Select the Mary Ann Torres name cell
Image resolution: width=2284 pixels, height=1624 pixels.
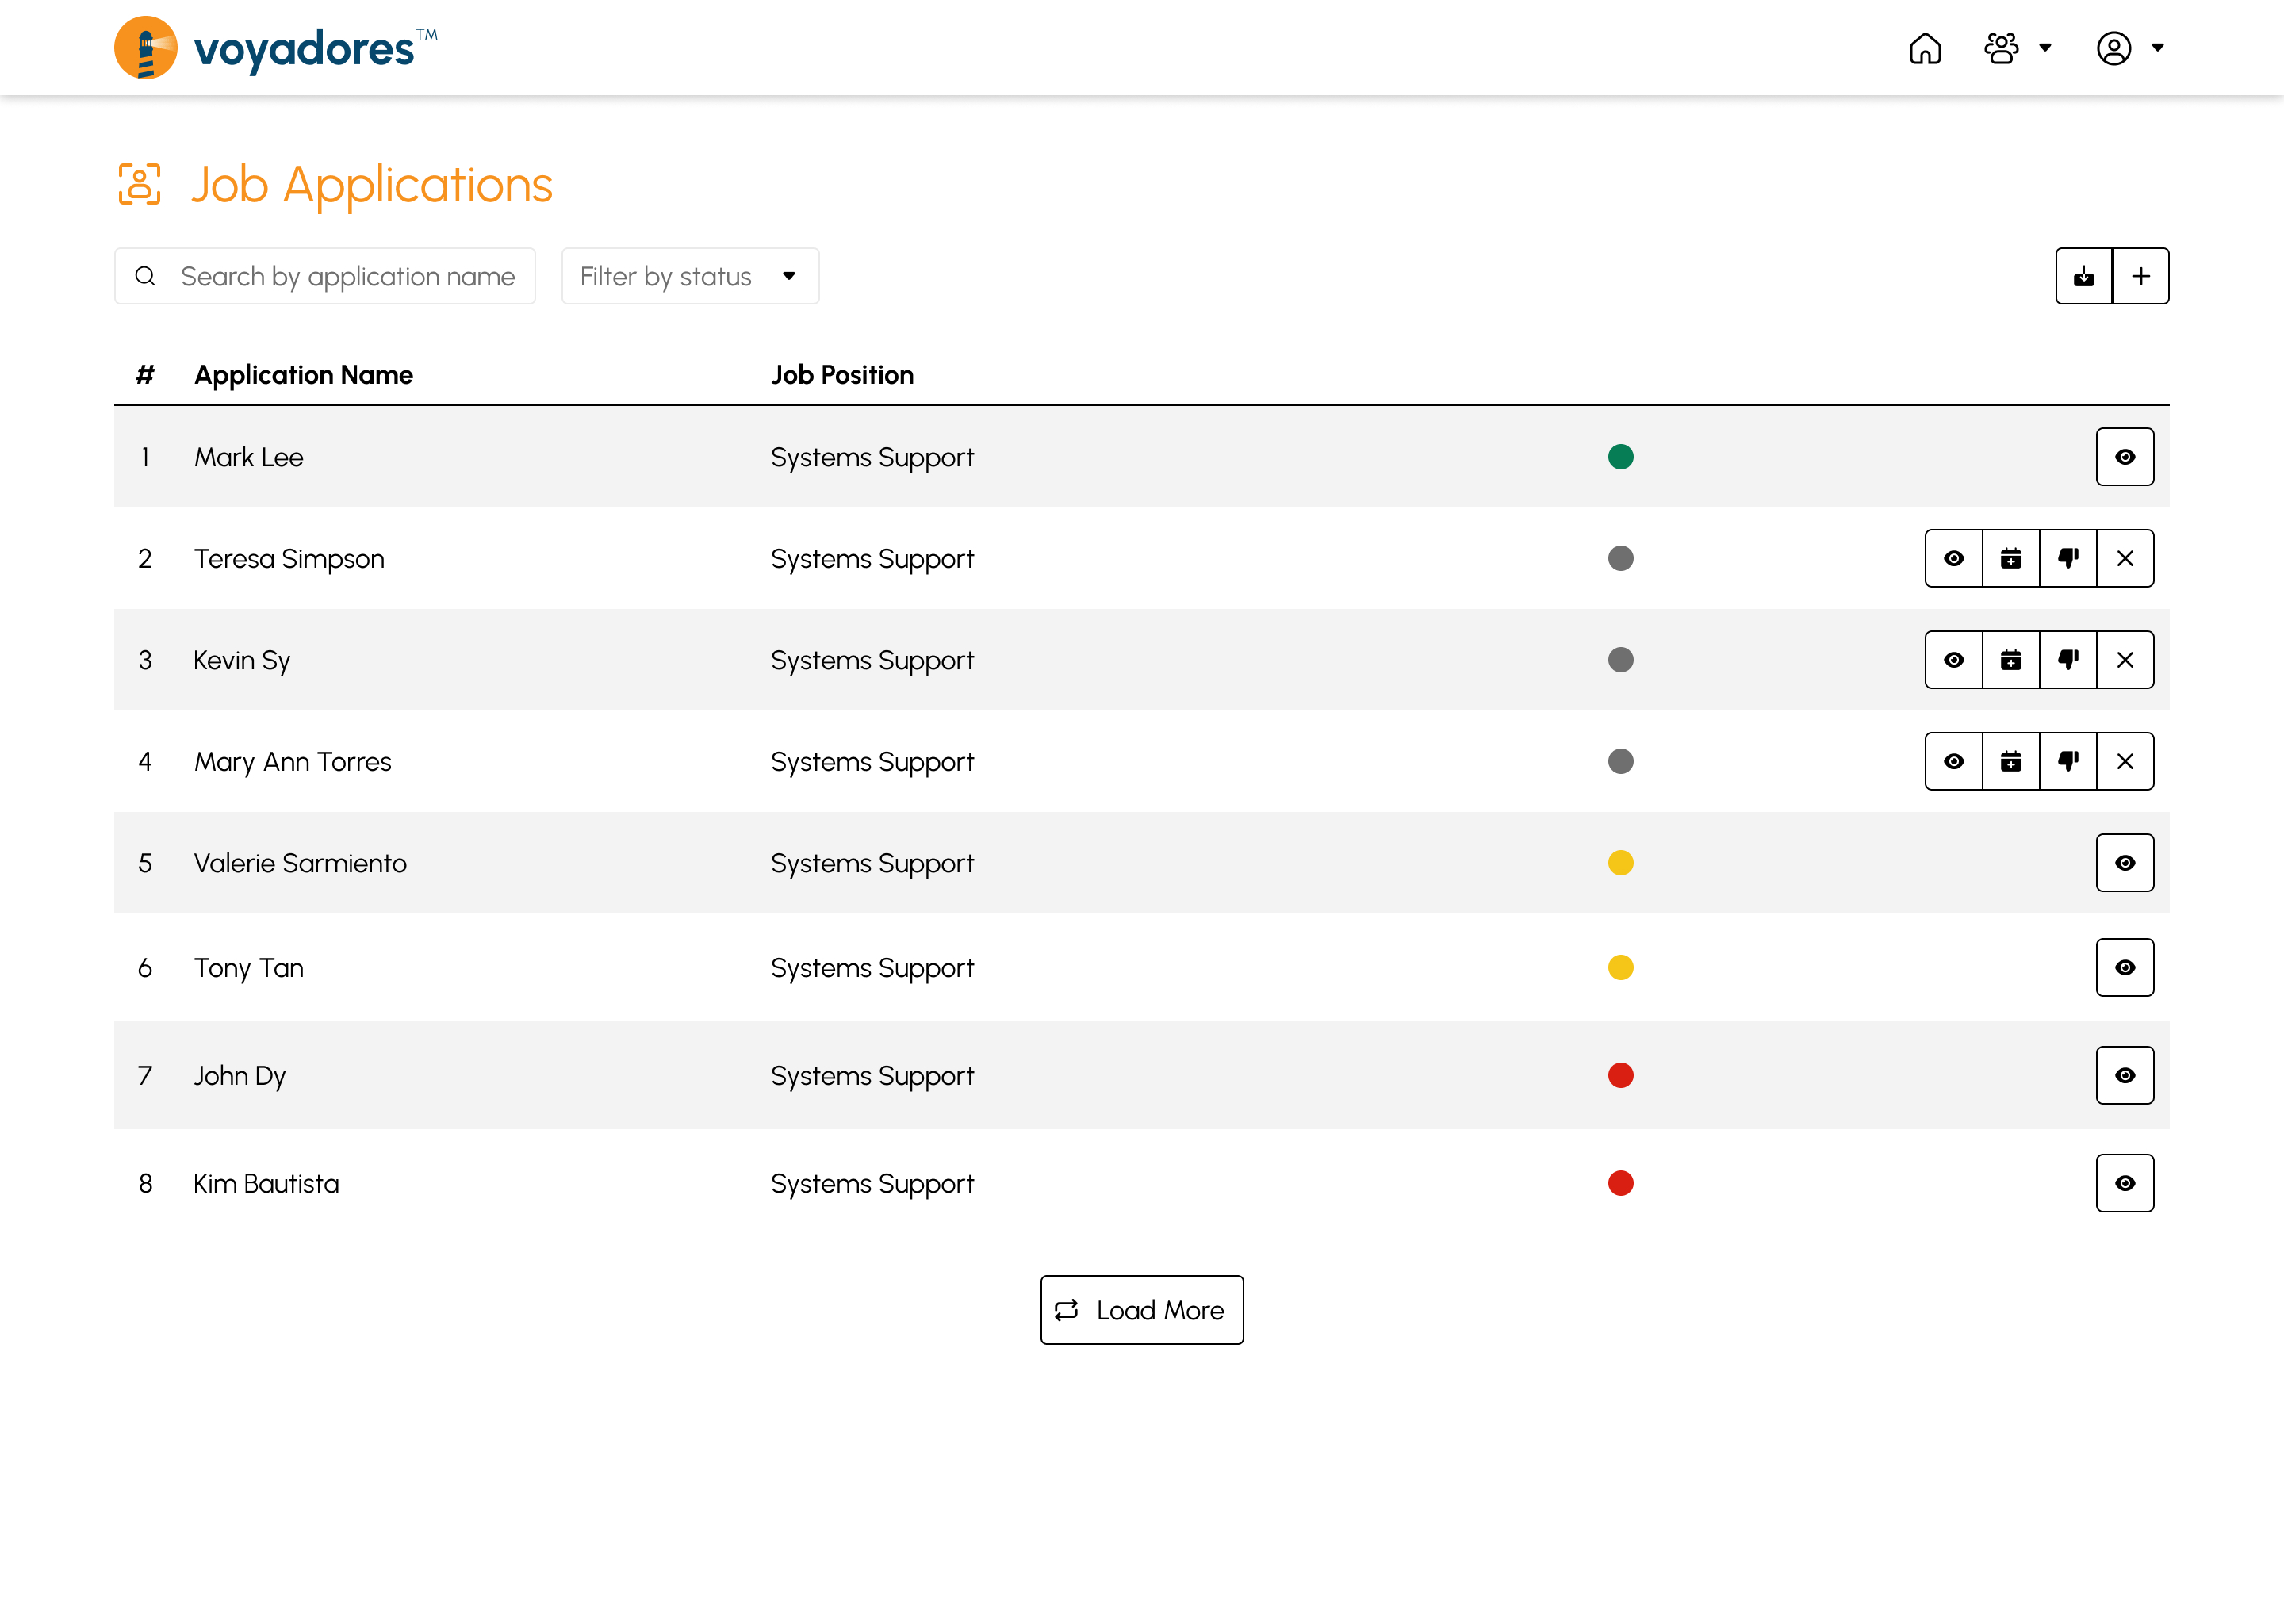coord(293,761)
